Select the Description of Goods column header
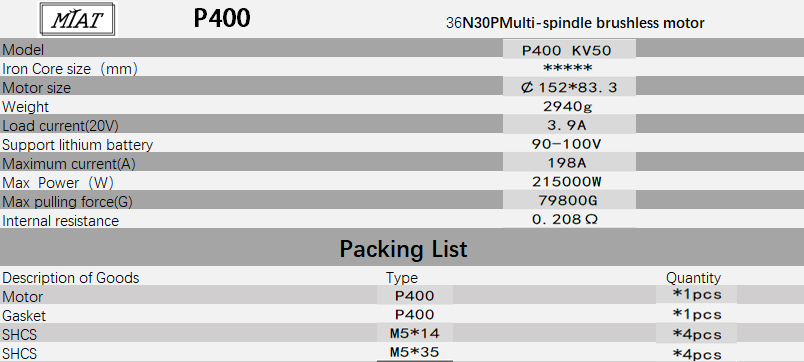Image resolution: width=804 pixels, height=362 pixels. 71,278
